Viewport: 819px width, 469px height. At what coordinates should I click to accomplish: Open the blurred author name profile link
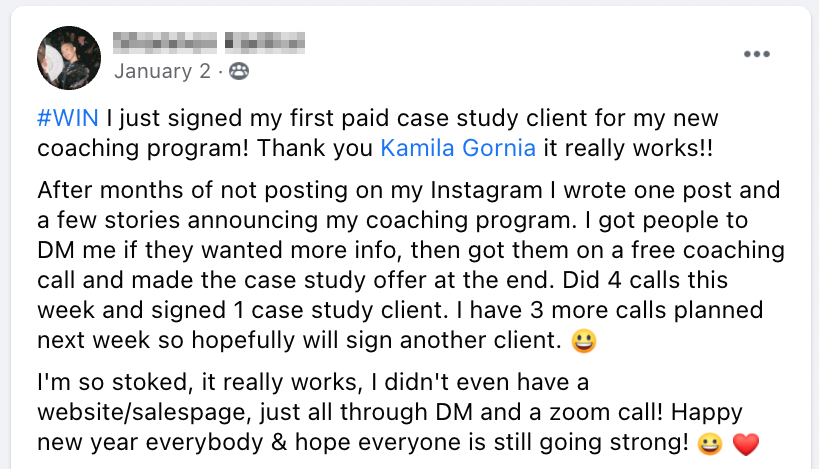pyautogui.click(x=209, y=43)
